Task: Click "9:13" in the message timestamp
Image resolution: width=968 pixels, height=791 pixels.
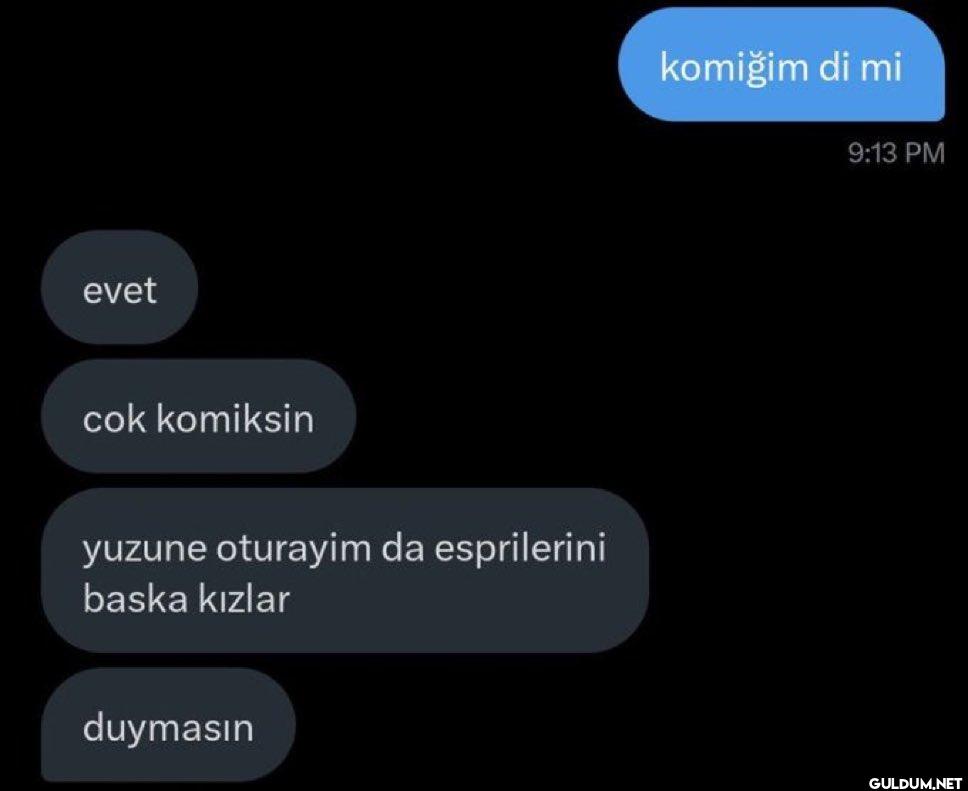Action: [872, 153]
